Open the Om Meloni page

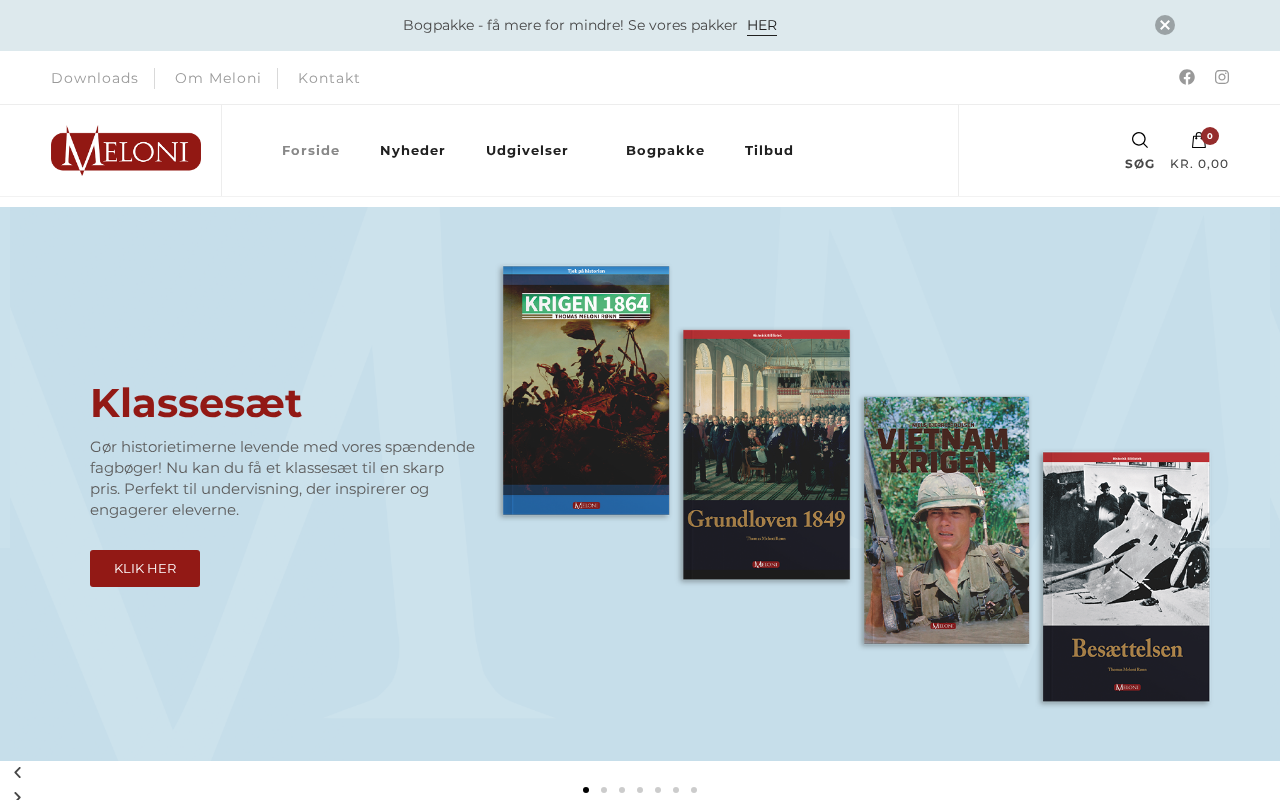pos(218,78)
